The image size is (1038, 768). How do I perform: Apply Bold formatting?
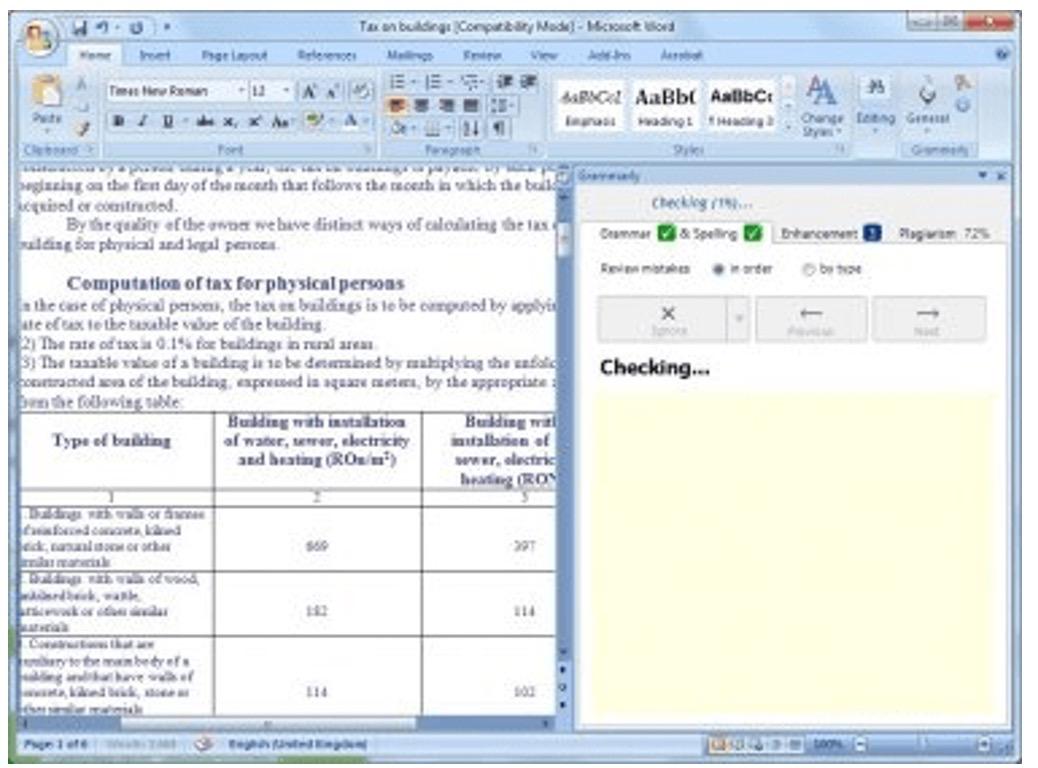tap(118, 121)
